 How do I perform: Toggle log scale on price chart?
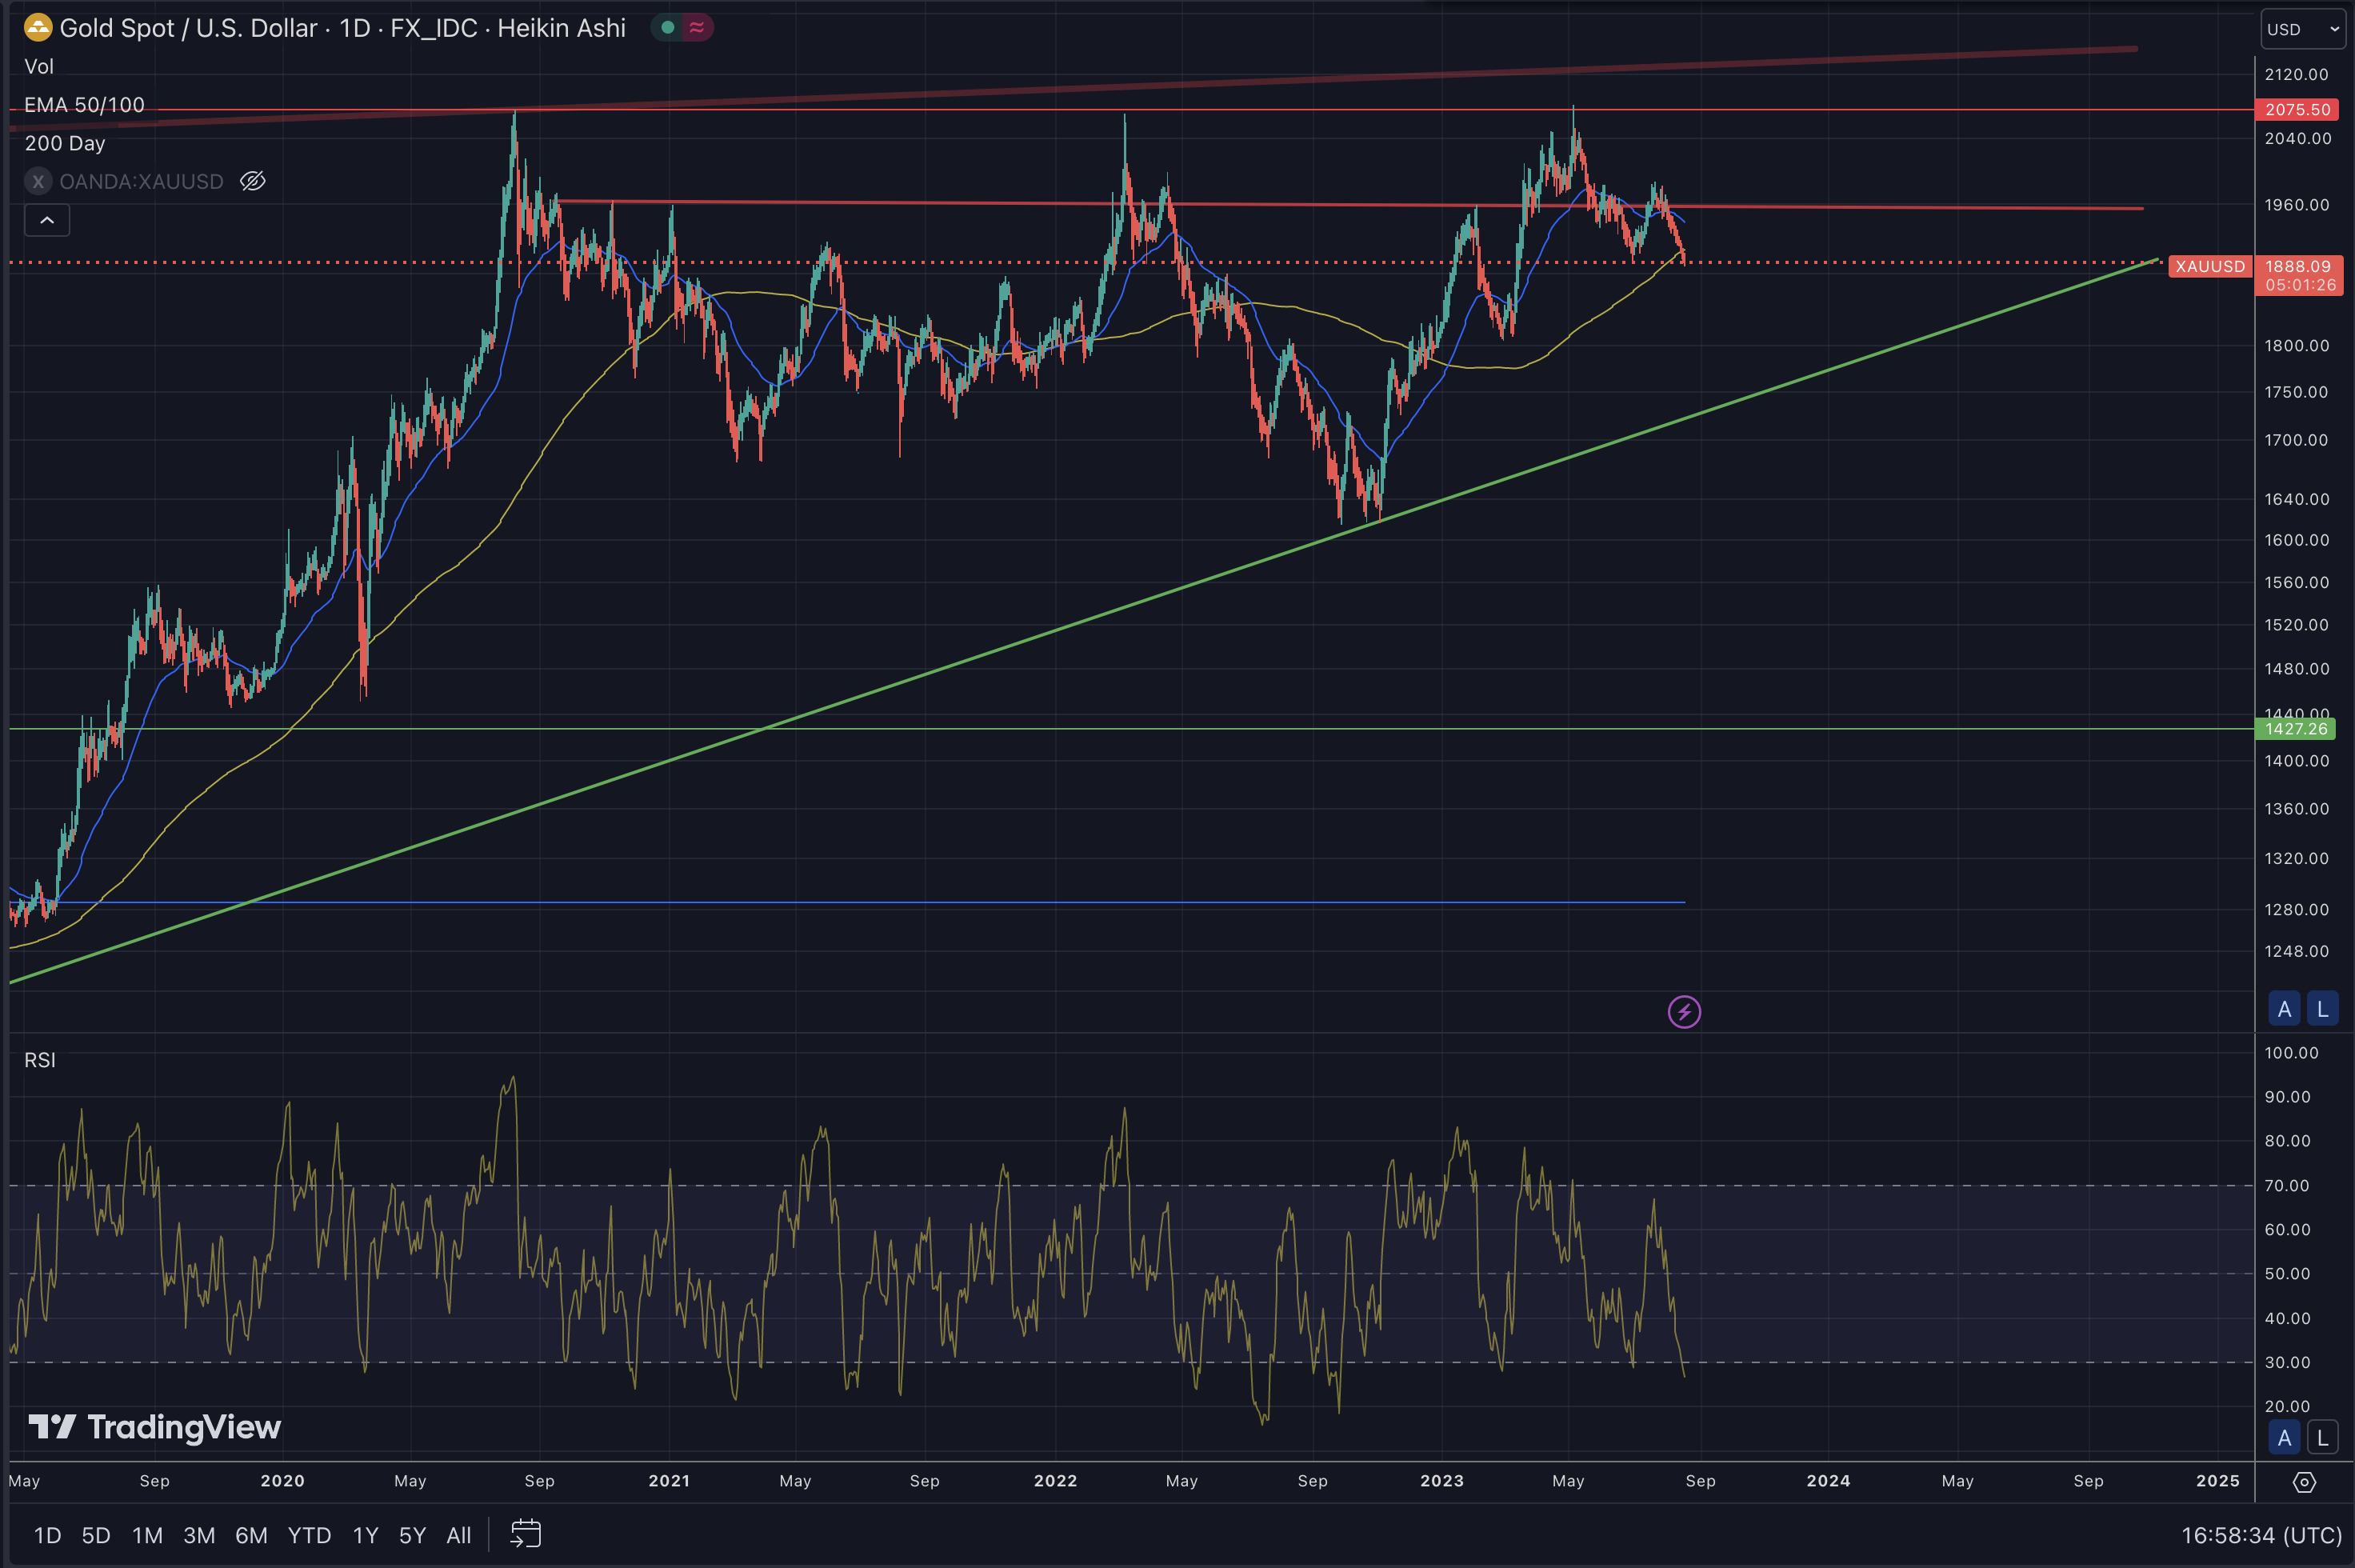2322,1009
